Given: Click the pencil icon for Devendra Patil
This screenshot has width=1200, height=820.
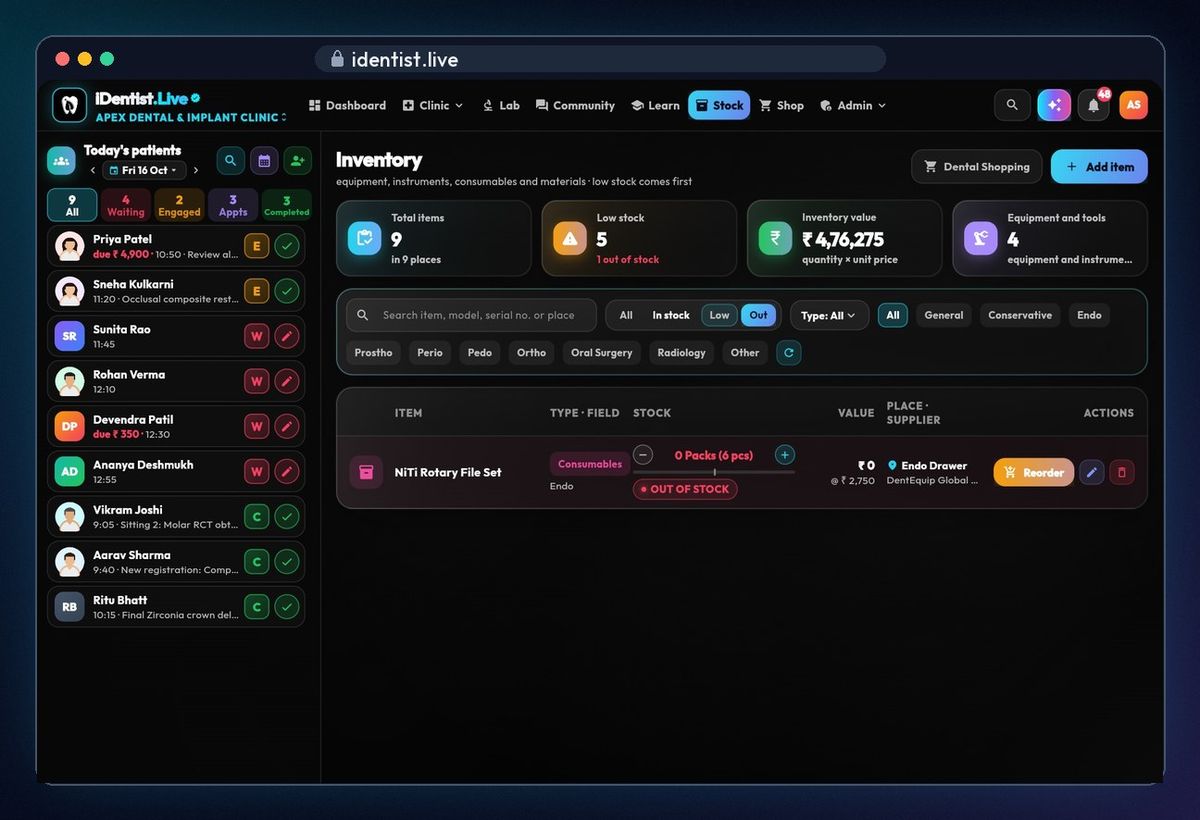Looking at the screenshot, I should coord(287,426).
